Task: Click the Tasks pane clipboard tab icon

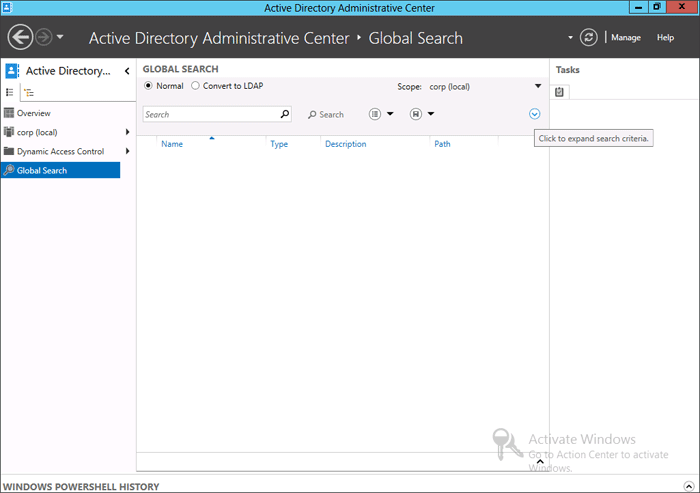Action: pos(559,92)
